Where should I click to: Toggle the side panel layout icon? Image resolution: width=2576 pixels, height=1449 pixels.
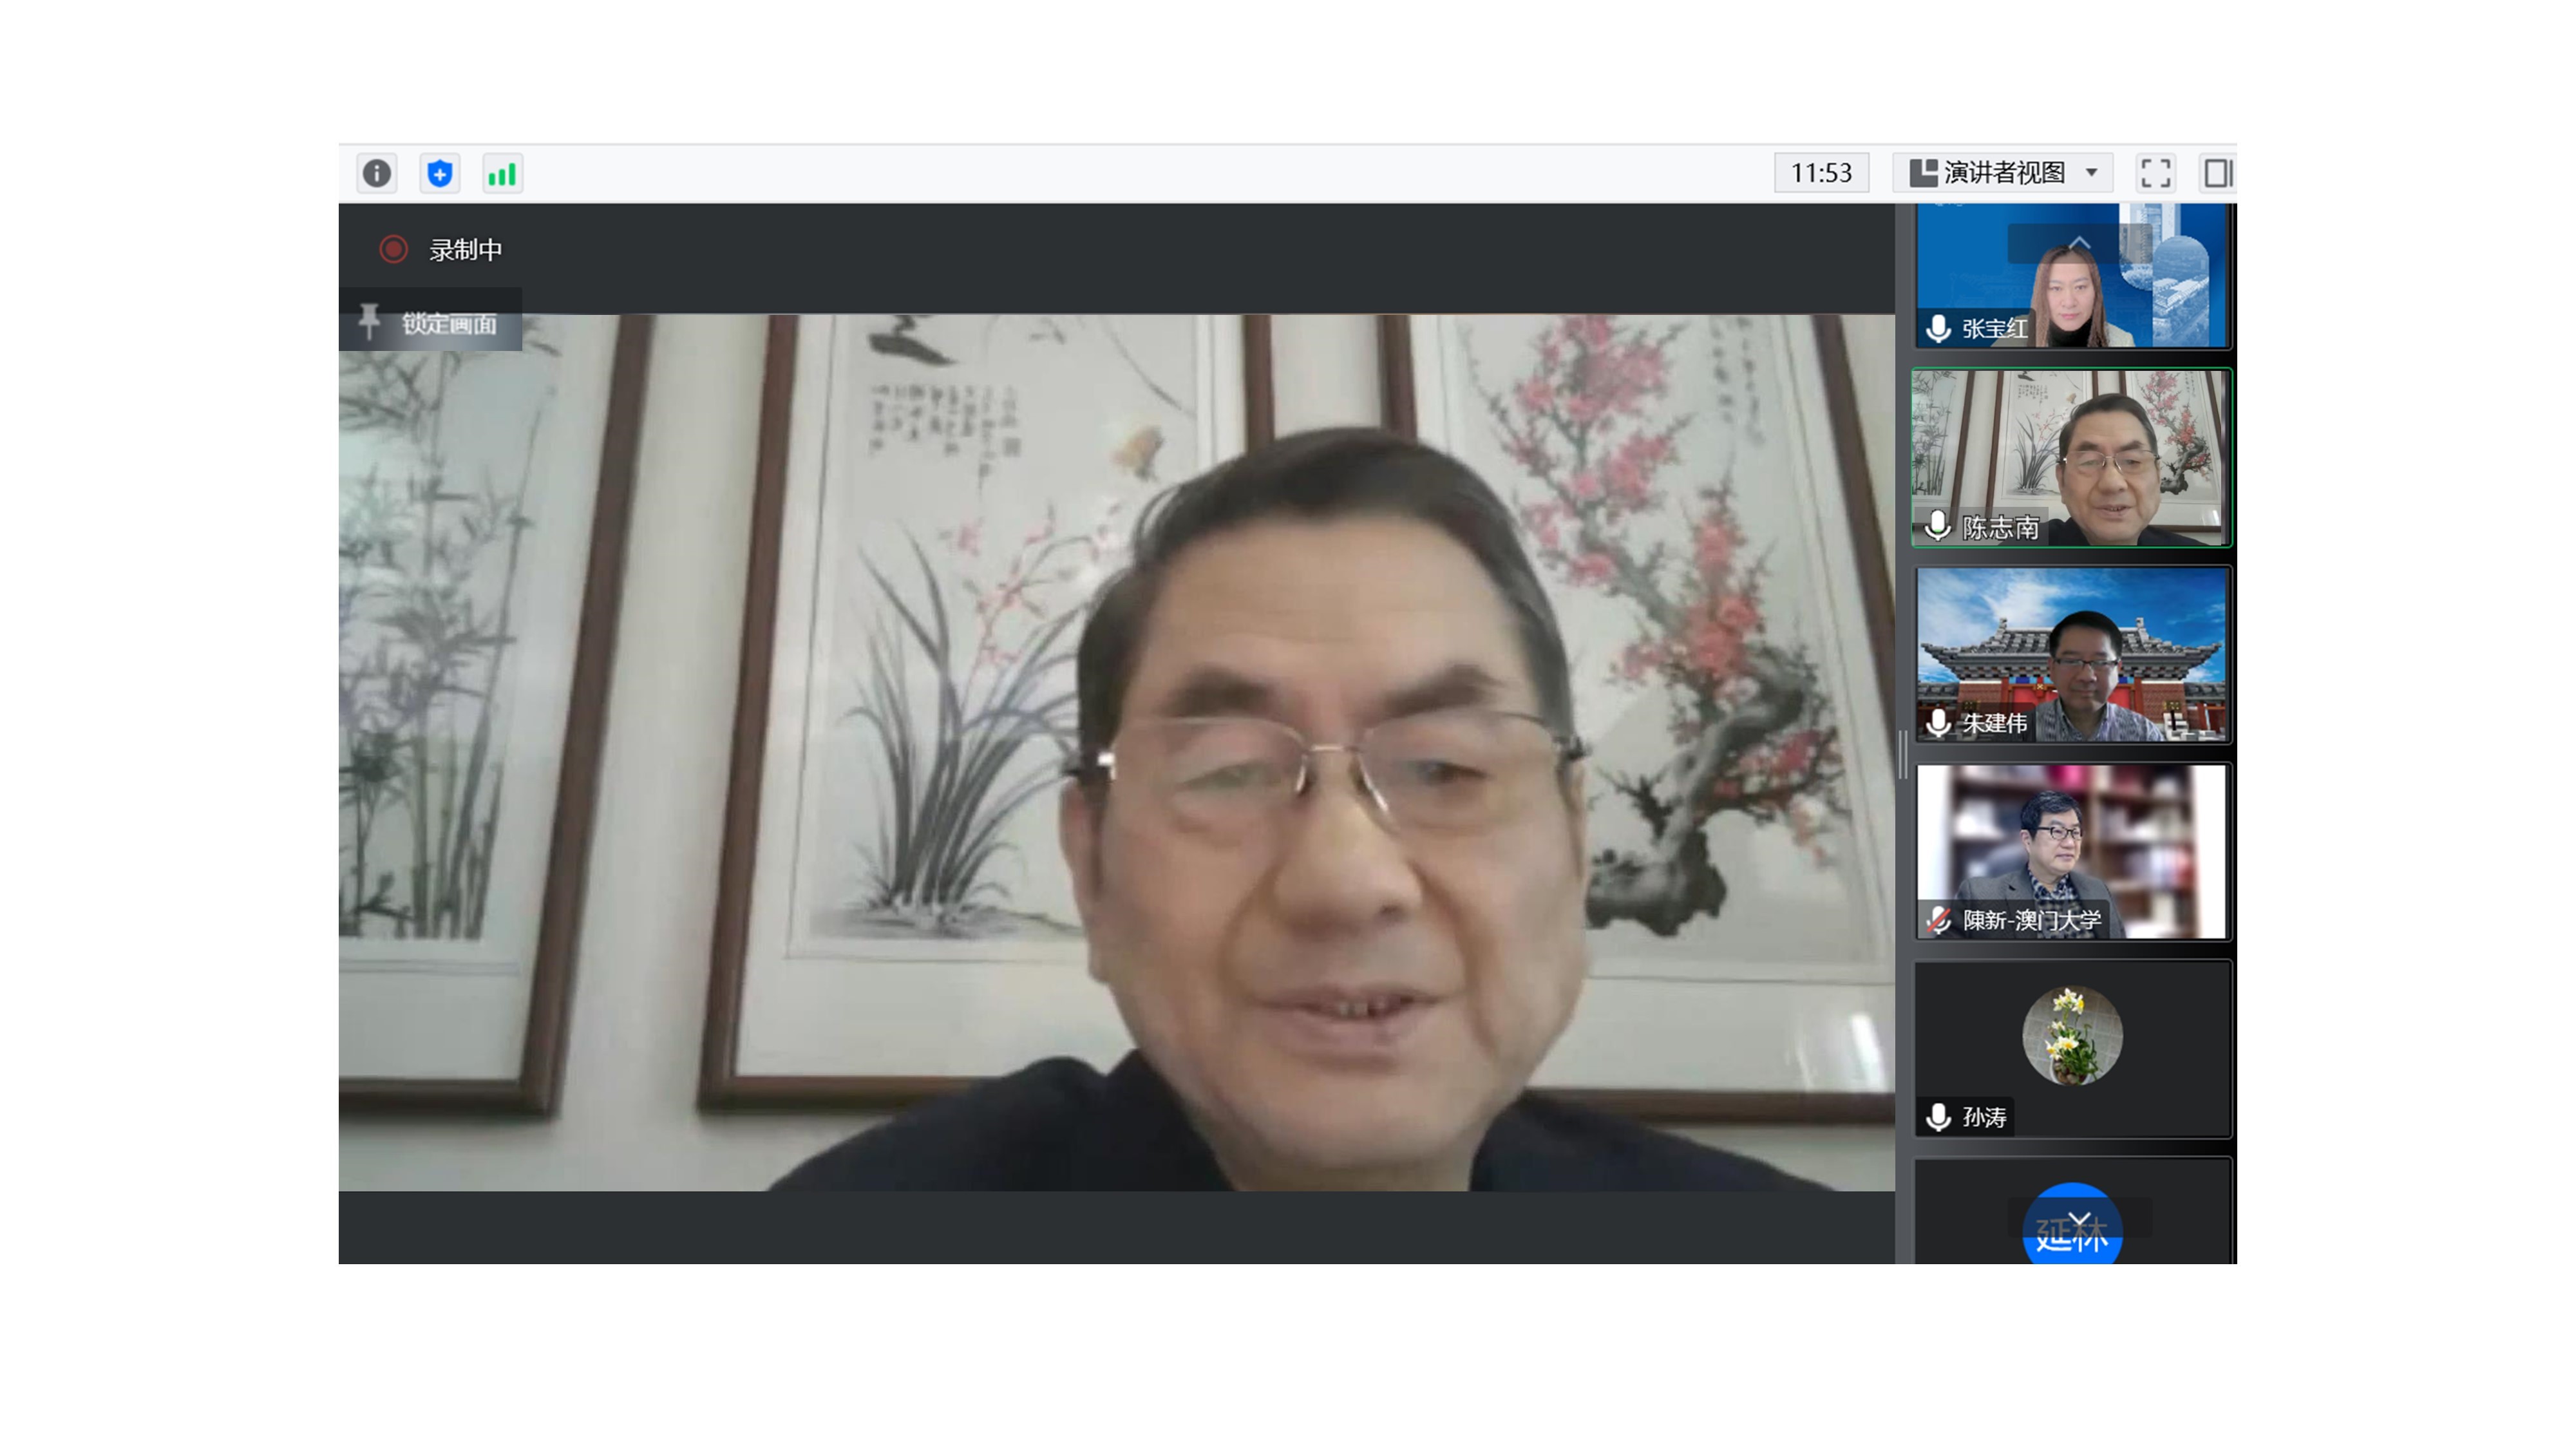pyautogui.click(x=2217, y=173)
